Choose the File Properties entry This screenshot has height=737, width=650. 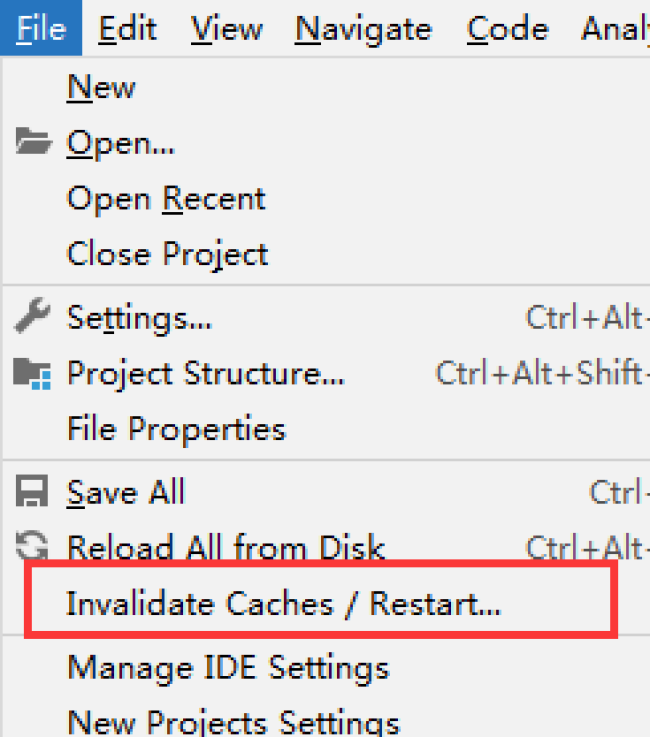point(327,429)
